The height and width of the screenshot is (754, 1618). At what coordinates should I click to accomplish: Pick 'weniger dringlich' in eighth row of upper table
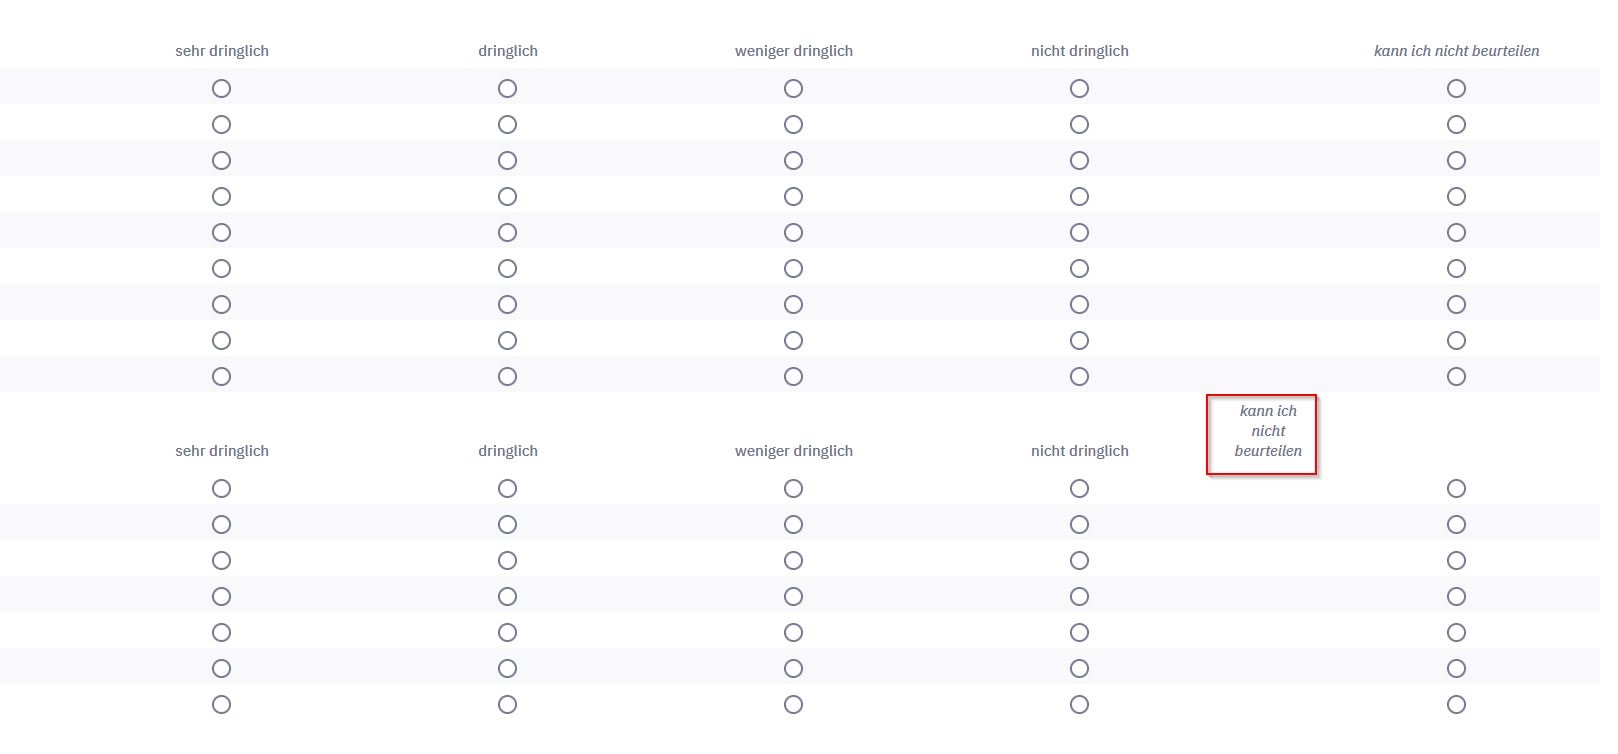point(793,341)
